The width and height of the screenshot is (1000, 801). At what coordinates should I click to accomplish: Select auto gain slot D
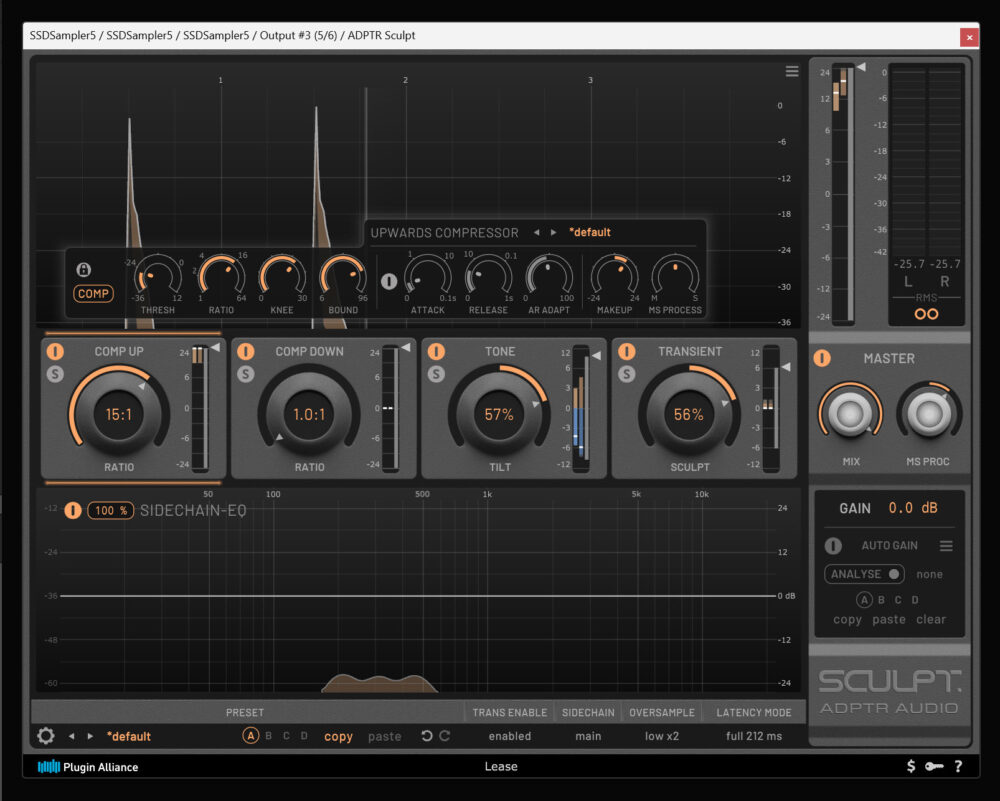[915, 599]
